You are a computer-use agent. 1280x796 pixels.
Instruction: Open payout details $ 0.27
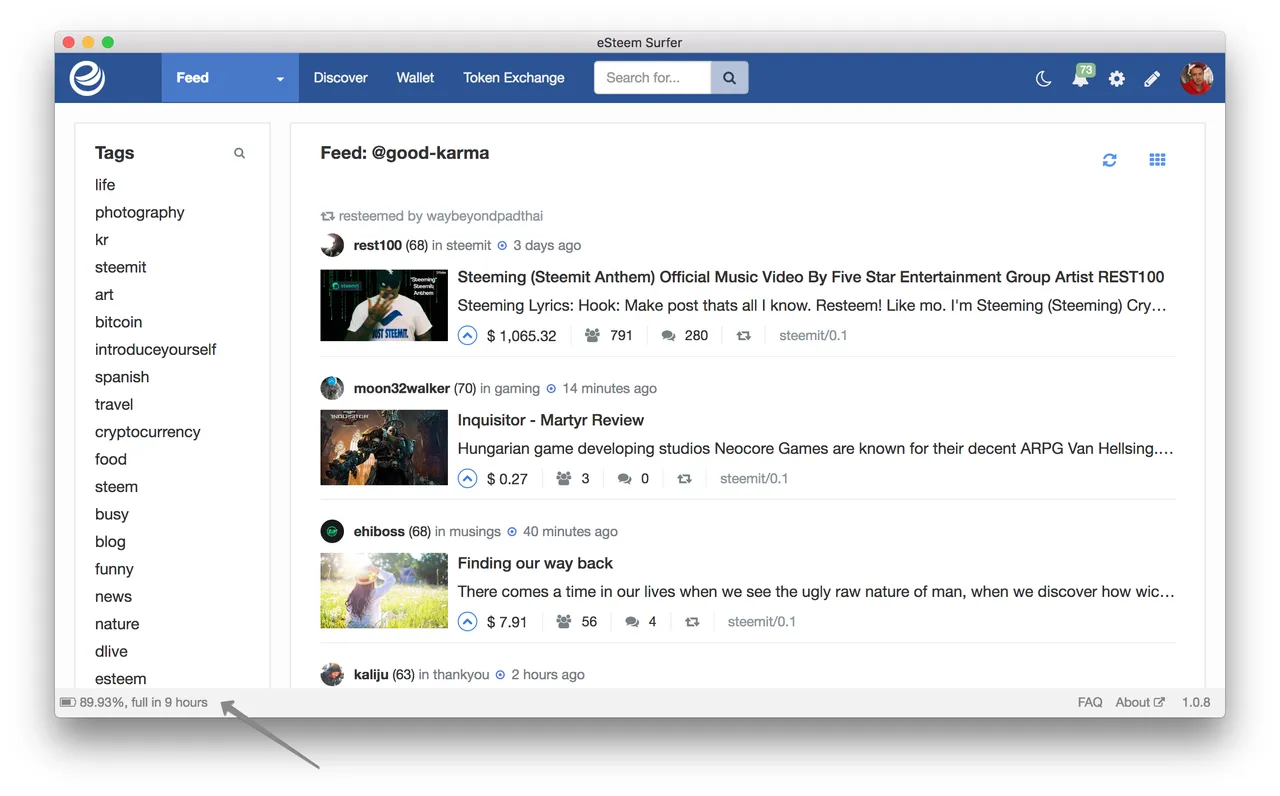tap(507, 479)
